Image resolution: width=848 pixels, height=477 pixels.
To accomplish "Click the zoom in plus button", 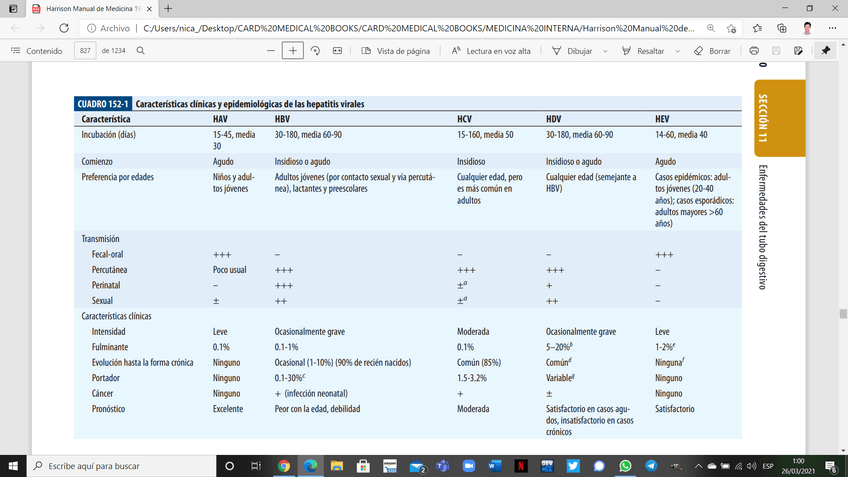I will point(292,50).
